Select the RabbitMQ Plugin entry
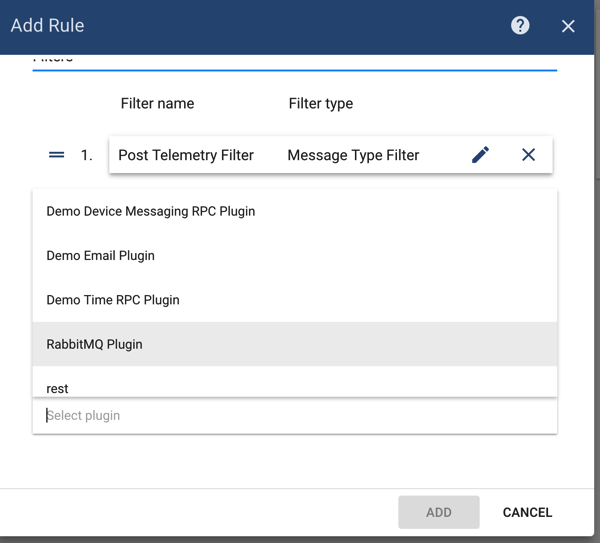 coord(94,344)
